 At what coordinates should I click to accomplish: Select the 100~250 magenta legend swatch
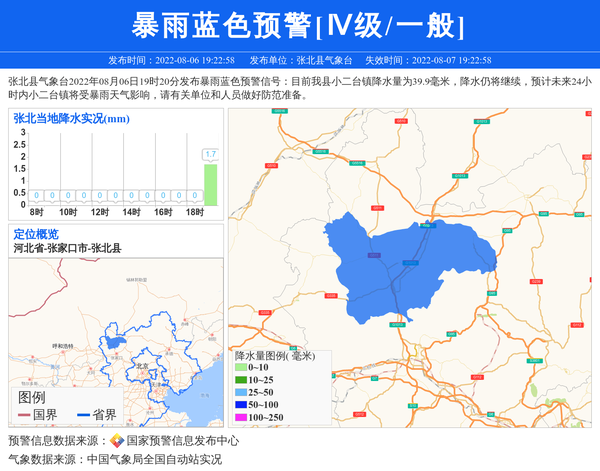(240, 417)
